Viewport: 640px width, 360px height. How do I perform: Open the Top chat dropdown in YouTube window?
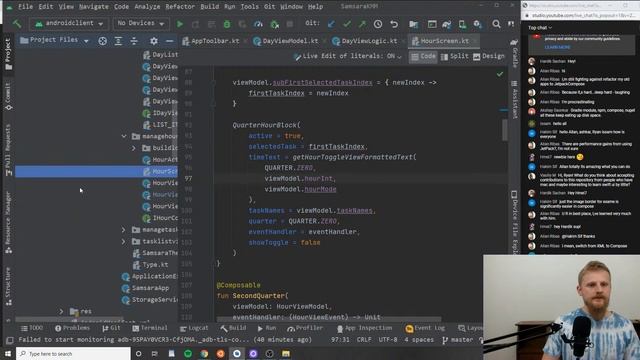coord(540,28)
